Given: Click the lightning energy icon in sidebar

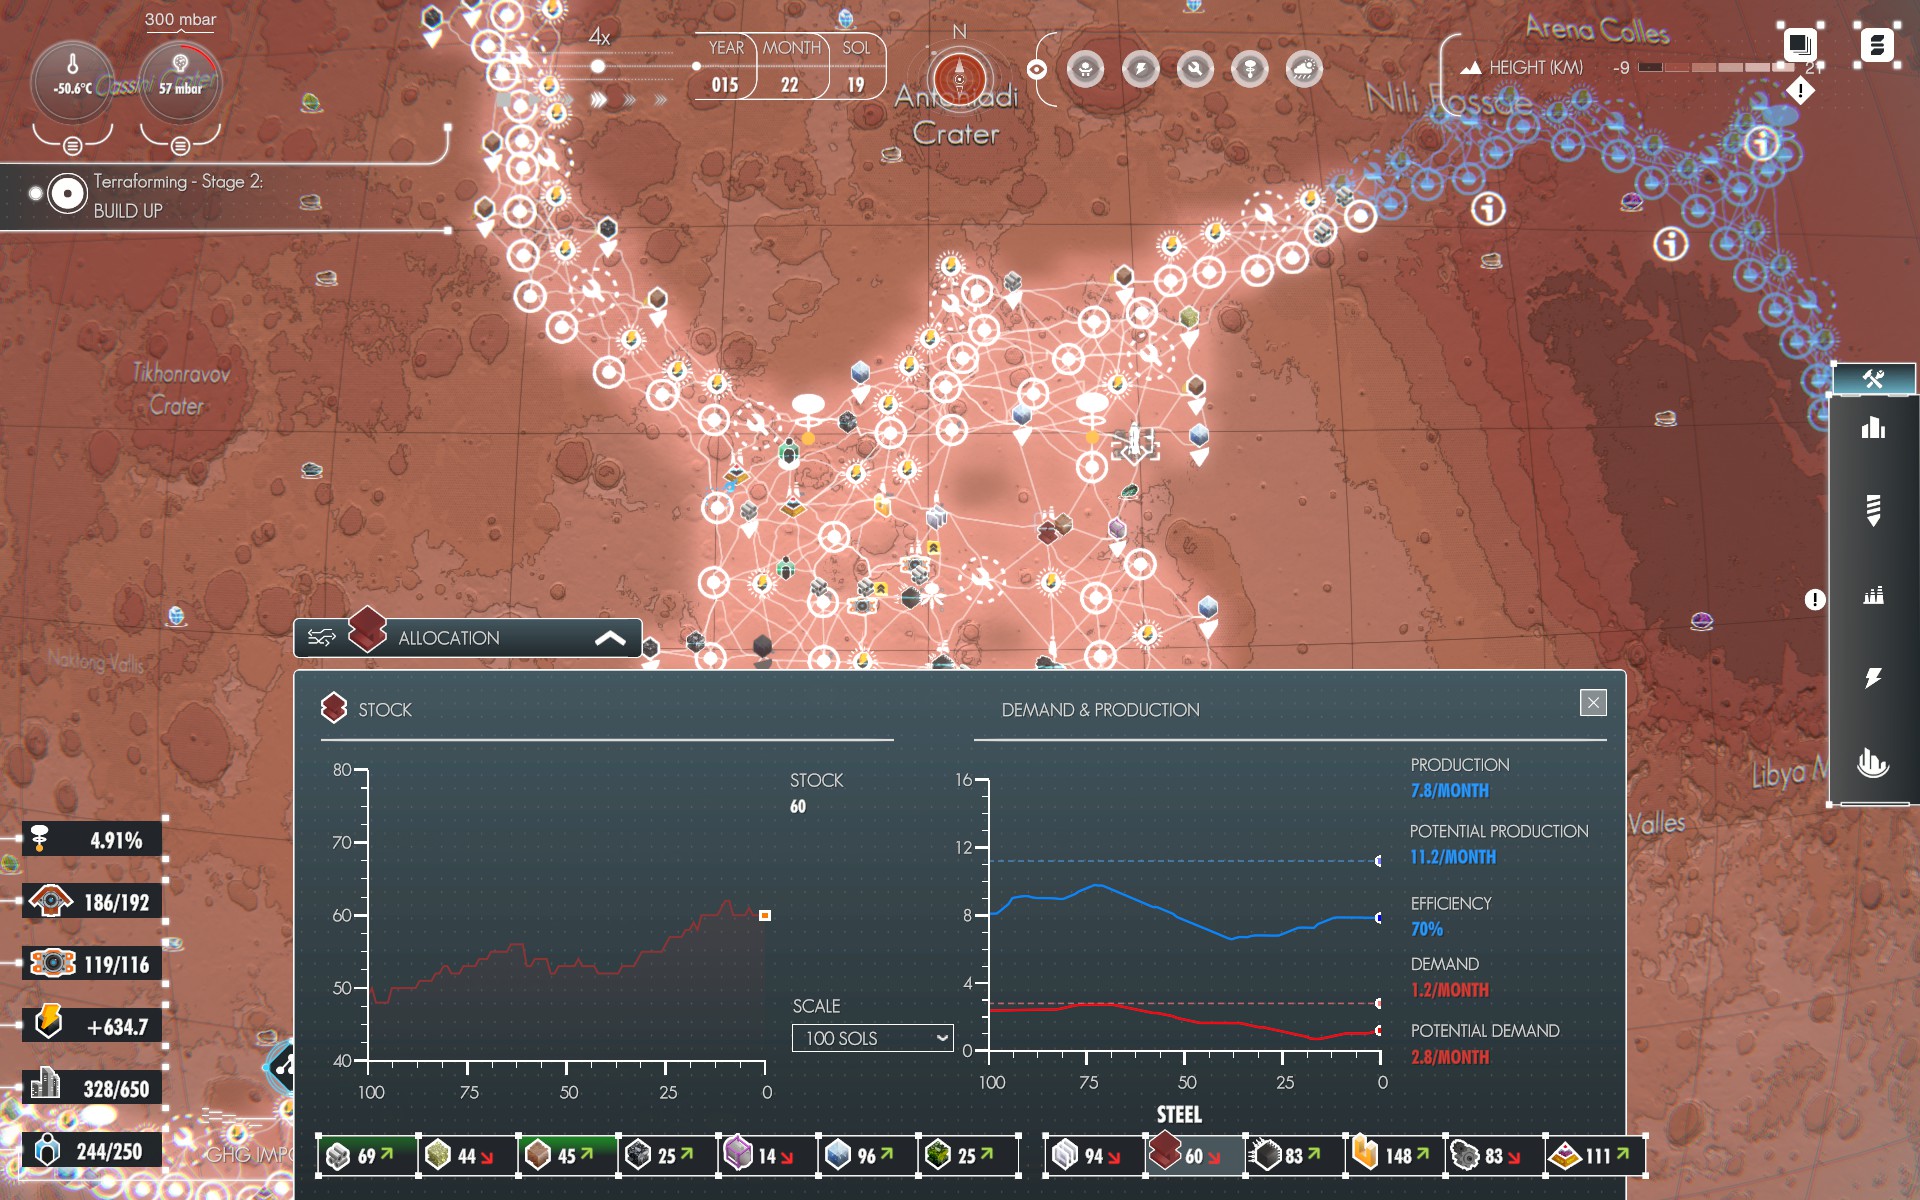Looking at the screenshot, I should (x=1873, y=678).
